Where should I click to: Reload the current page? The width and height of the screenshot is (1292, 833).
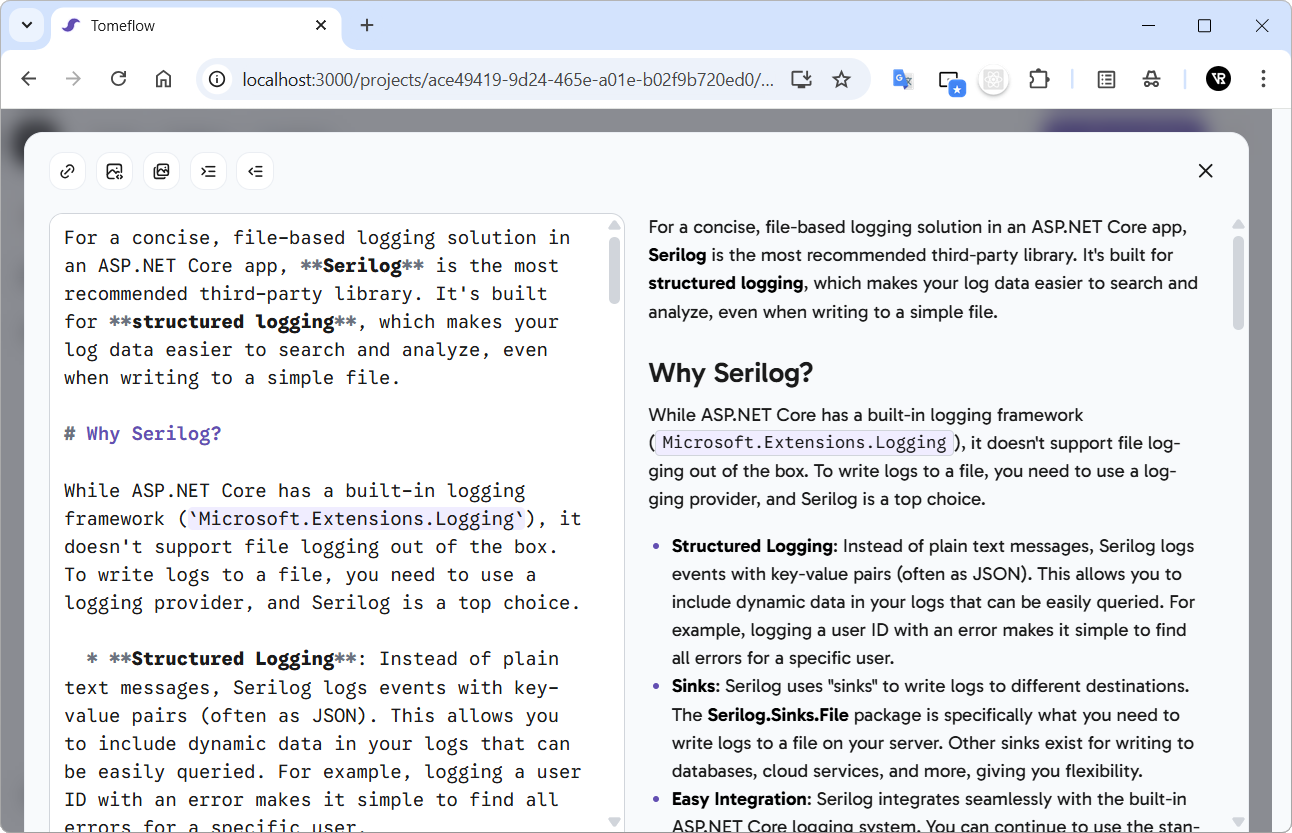118,79
